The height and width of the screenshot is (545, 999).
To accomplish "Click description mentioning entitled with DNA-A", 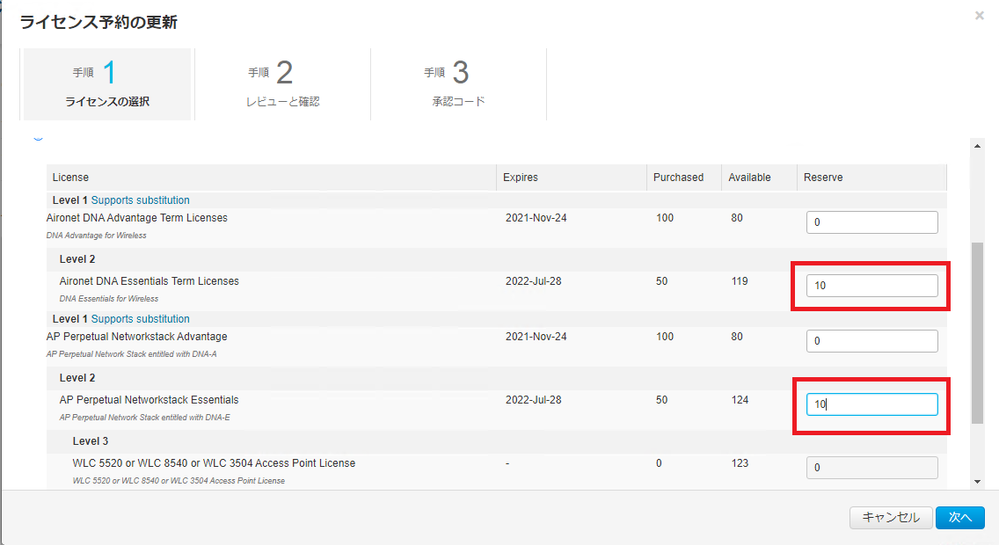I will point(131,354).
